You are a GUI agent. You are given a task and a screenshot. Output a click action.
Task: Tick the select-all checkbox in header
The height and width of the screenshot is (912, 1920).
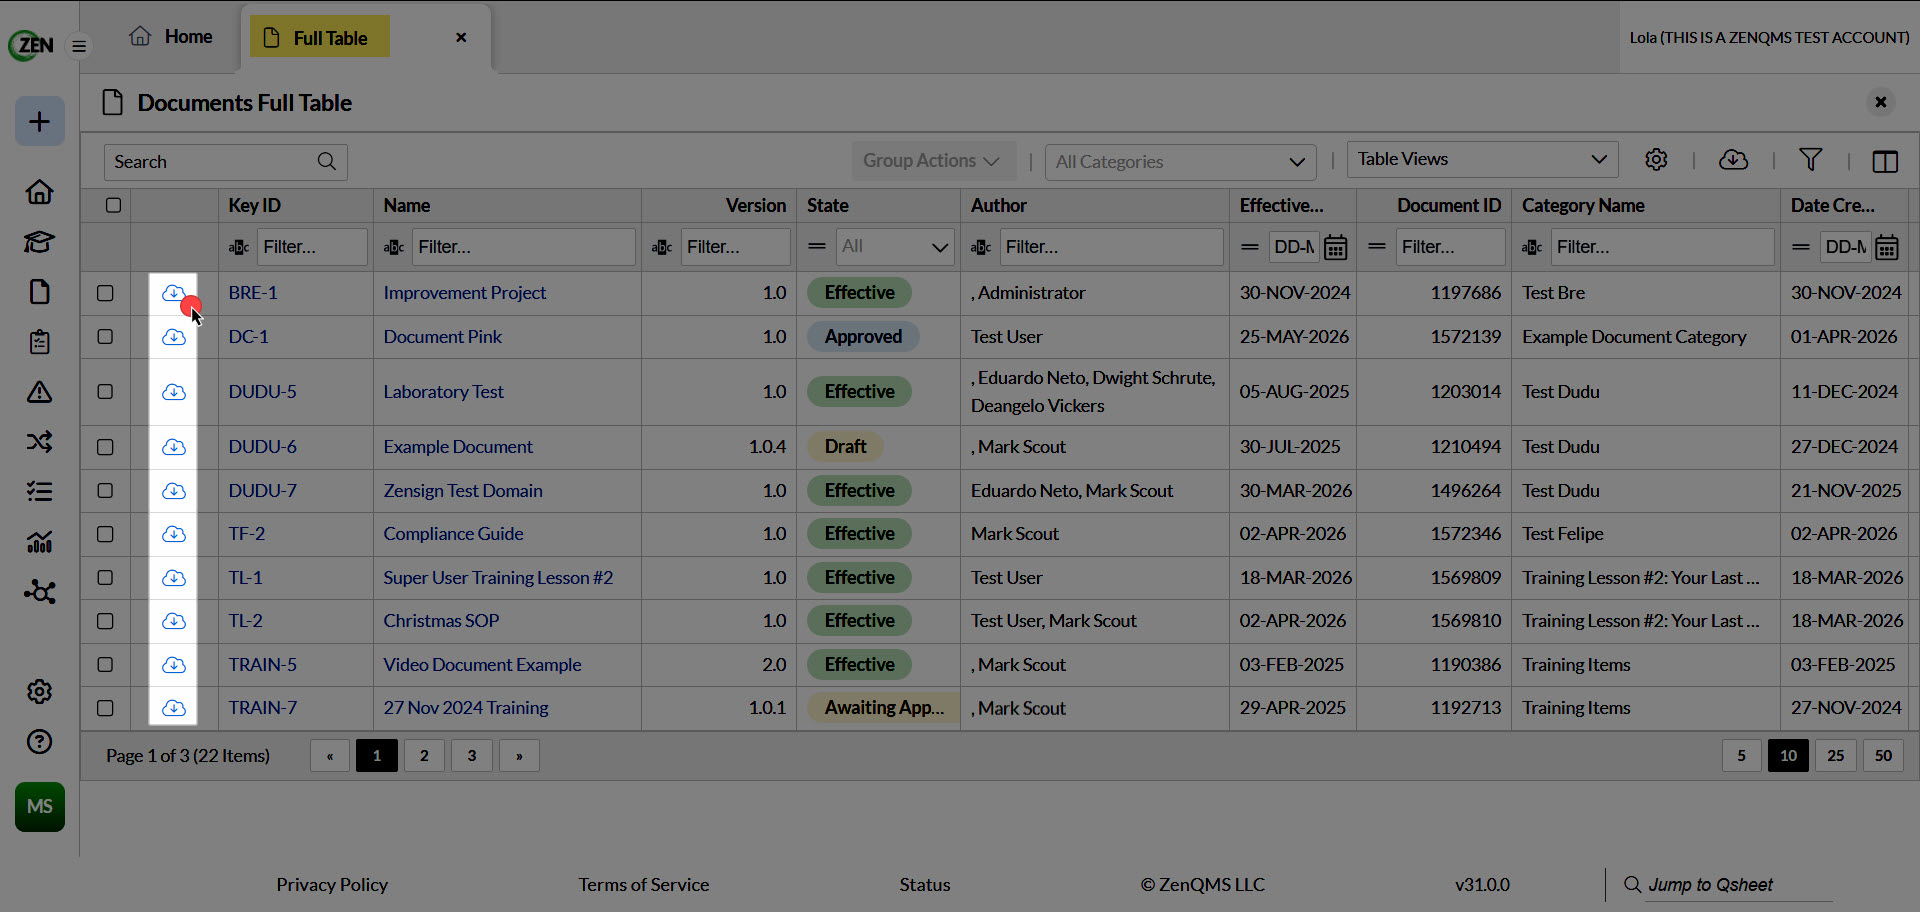pos(113,205)
